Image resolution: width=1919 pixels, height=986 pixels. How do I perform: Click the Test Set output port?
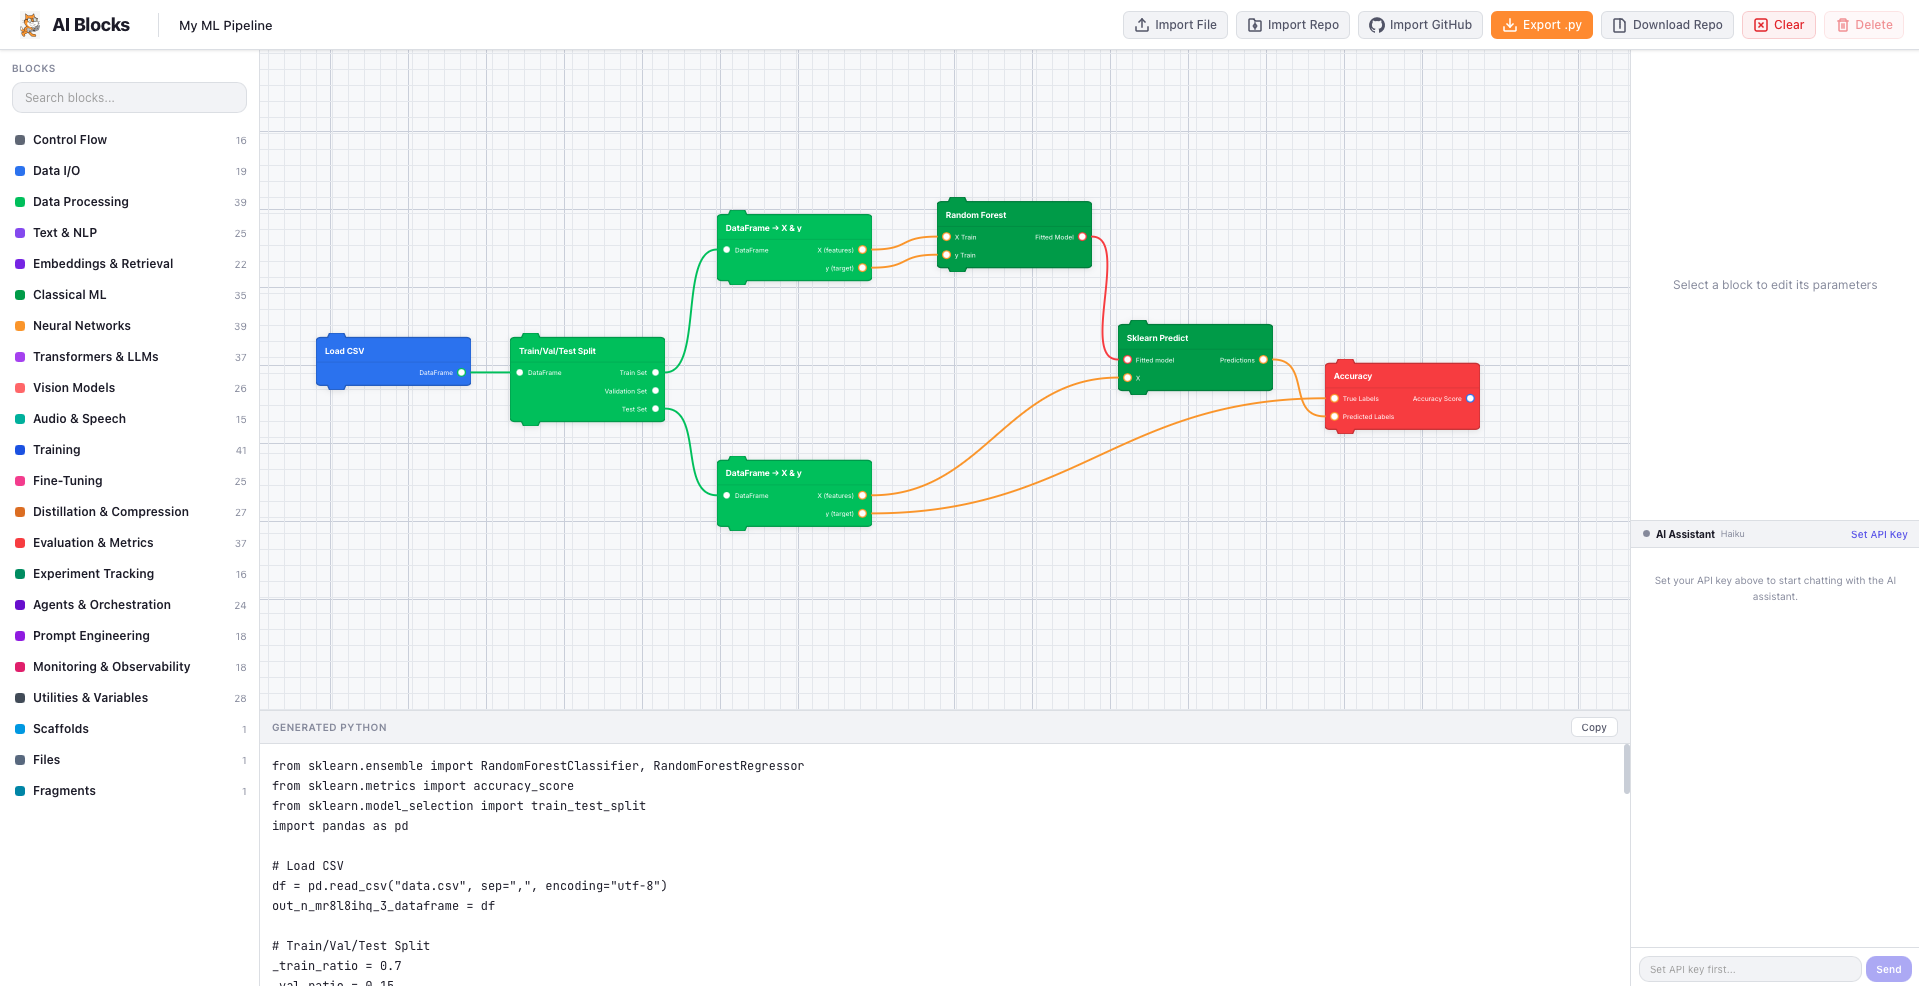(656, 409)
